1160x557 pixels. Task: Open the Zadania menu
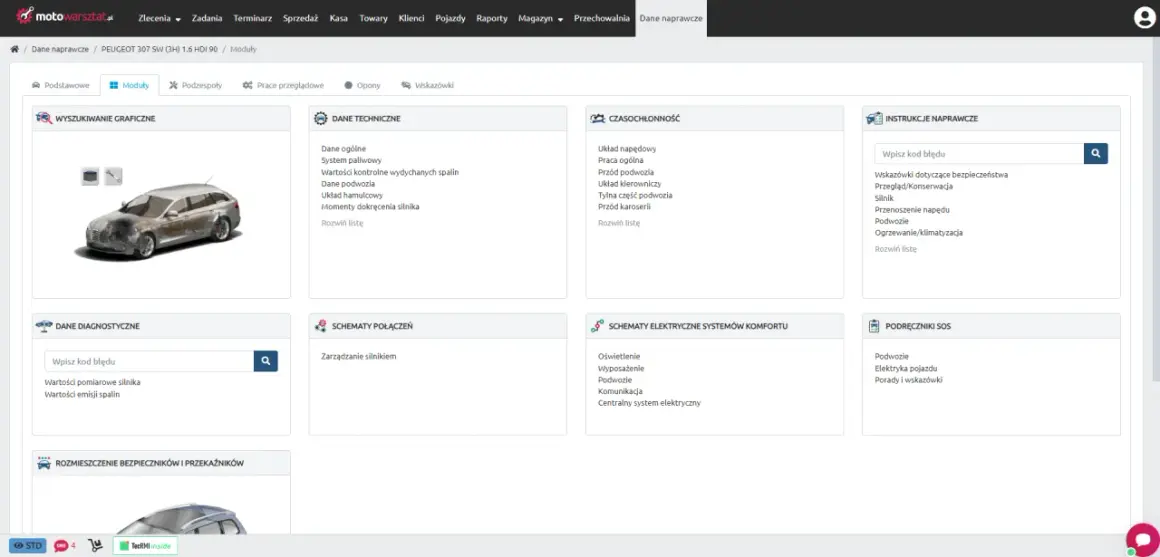tap(206, 18)
